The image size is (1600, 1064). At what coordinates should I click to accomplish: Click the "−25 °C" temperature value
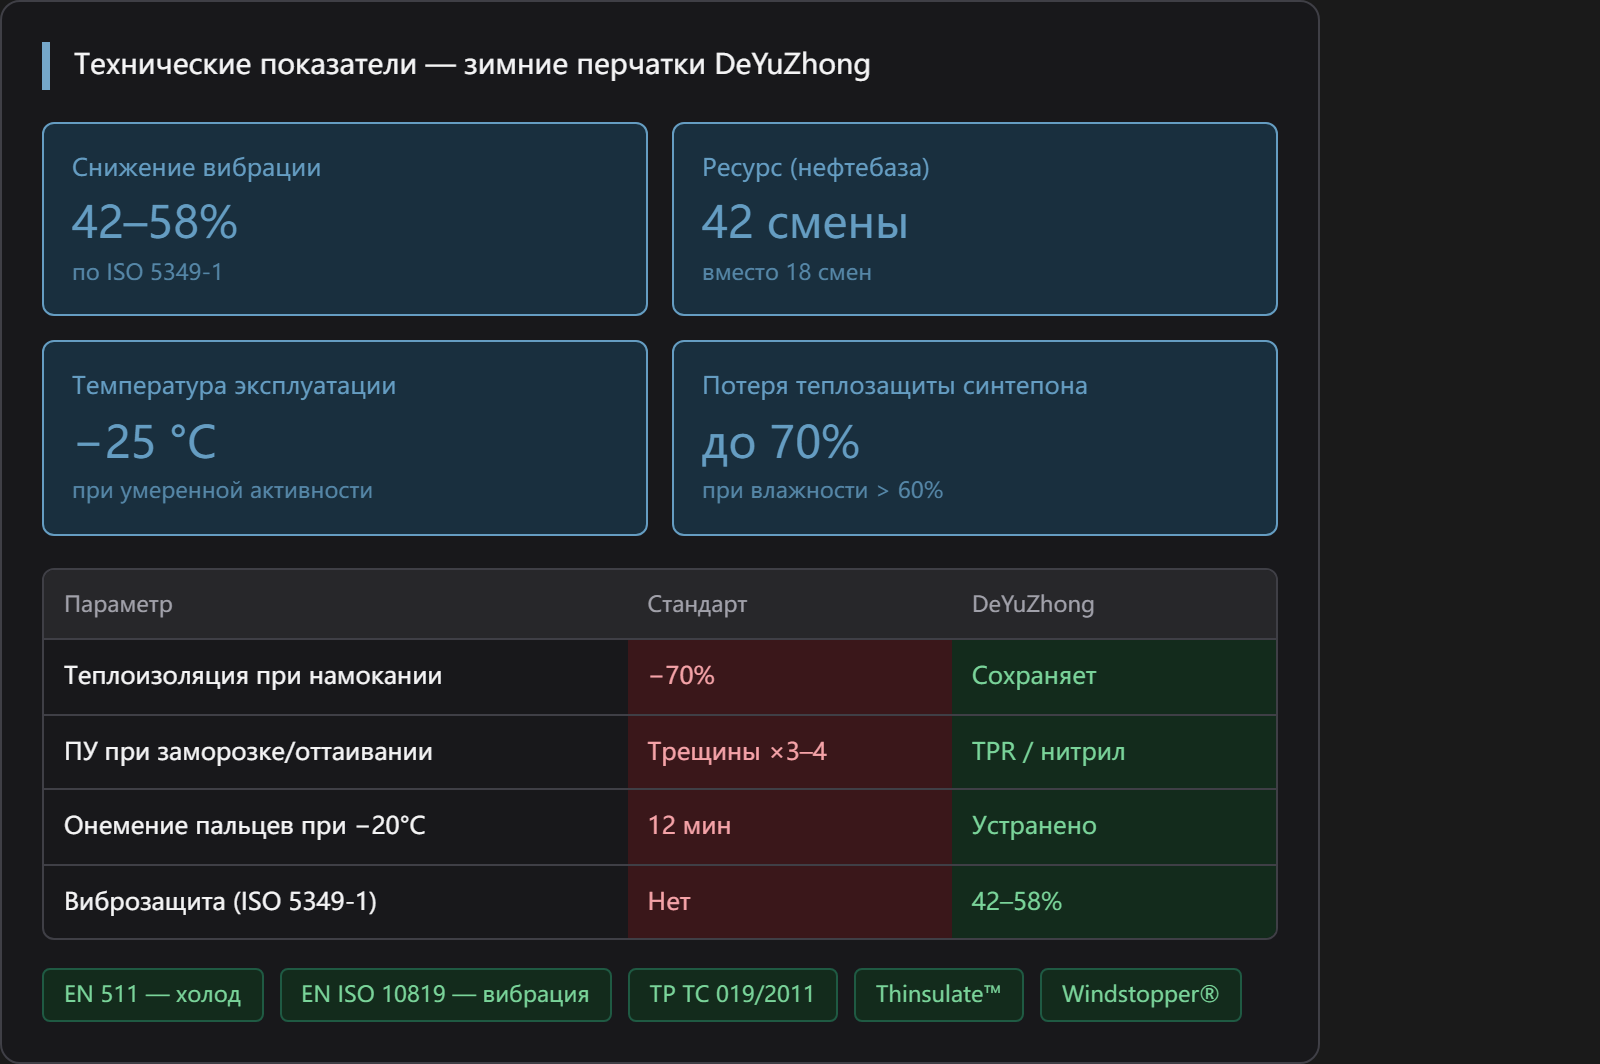point(145,441)
